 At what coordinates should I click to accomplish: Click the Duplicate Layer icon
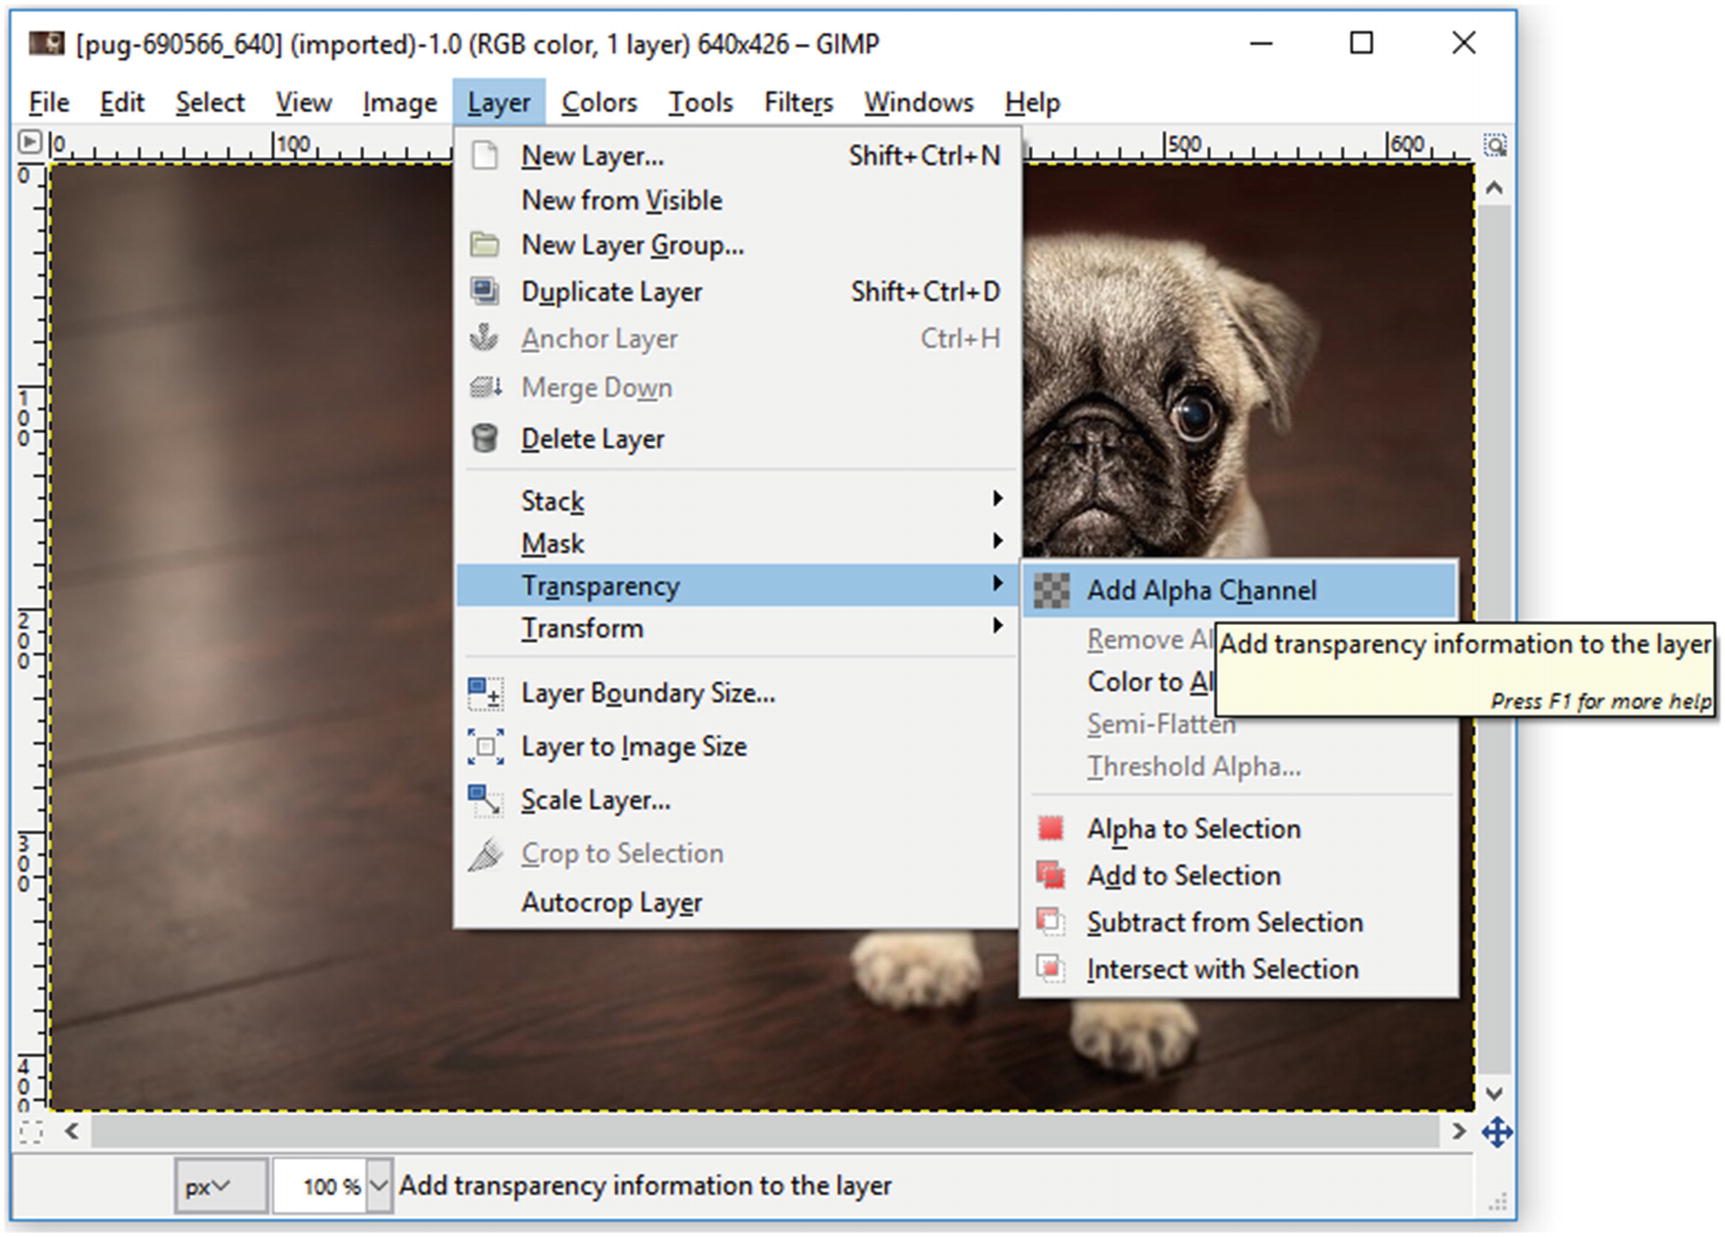[485, 291]
